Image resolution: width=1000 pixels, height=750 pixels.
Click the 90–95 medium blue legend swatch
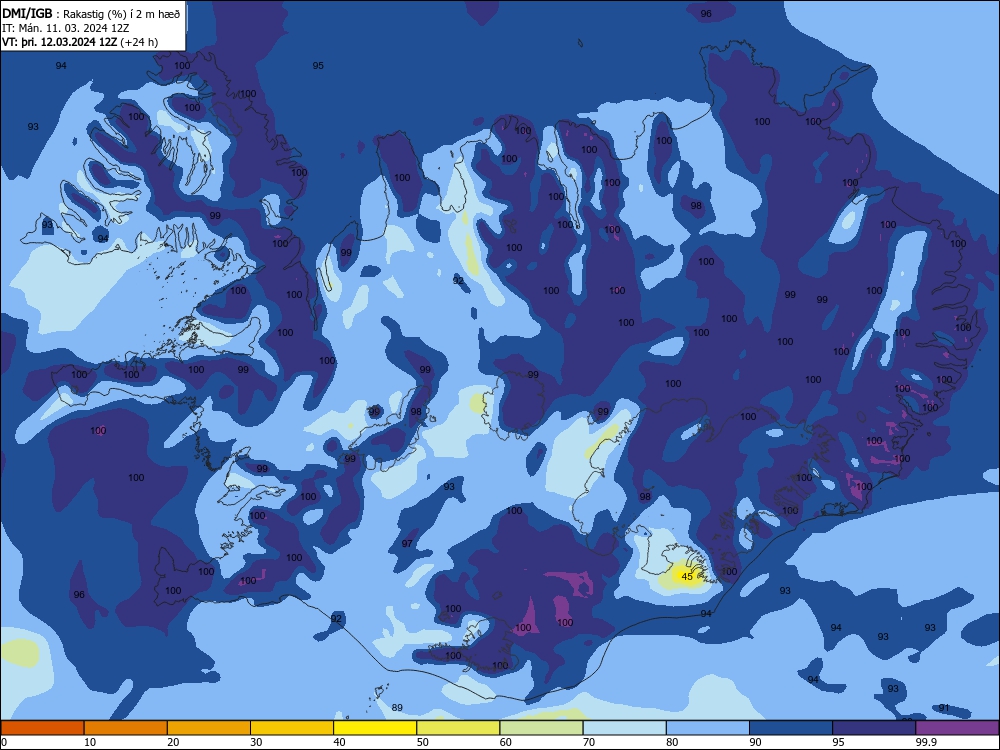point(791,728)
